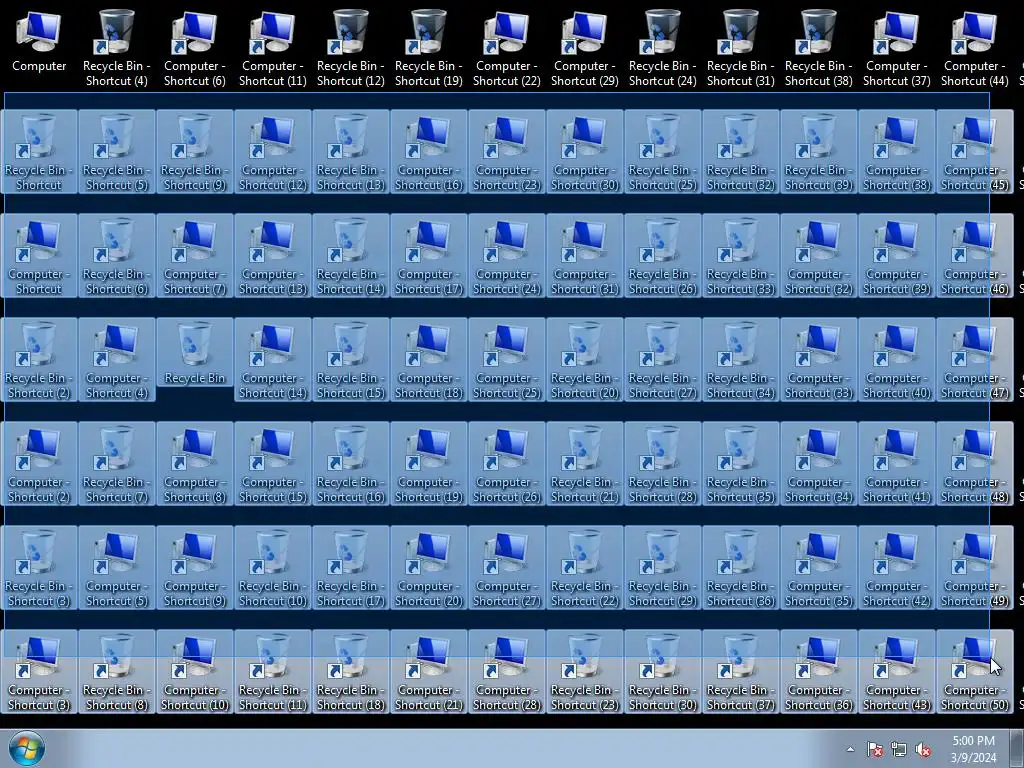The width and height of the screenshot is (1024, 768).
Task: Select Recycle Bin - Shortcut (39) icon
Action: (x=819, y=152)
